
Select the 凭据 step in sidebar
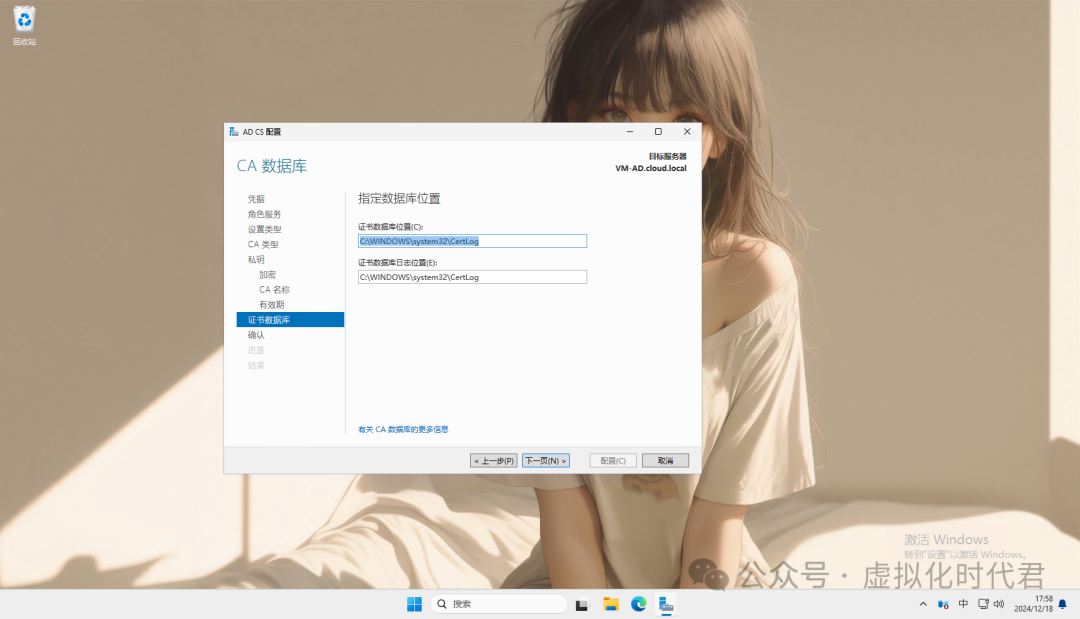[256, 199]
